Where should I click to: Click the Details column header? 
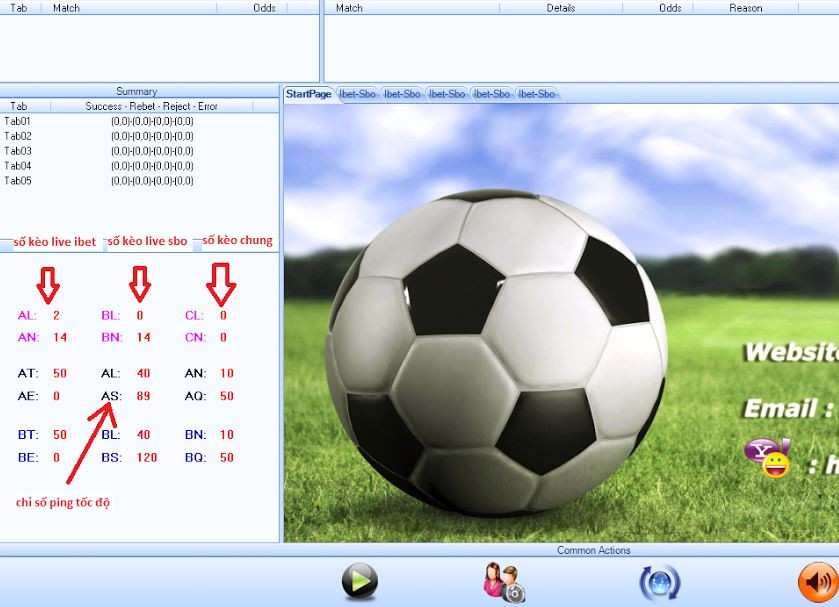[x=561, y=8]
